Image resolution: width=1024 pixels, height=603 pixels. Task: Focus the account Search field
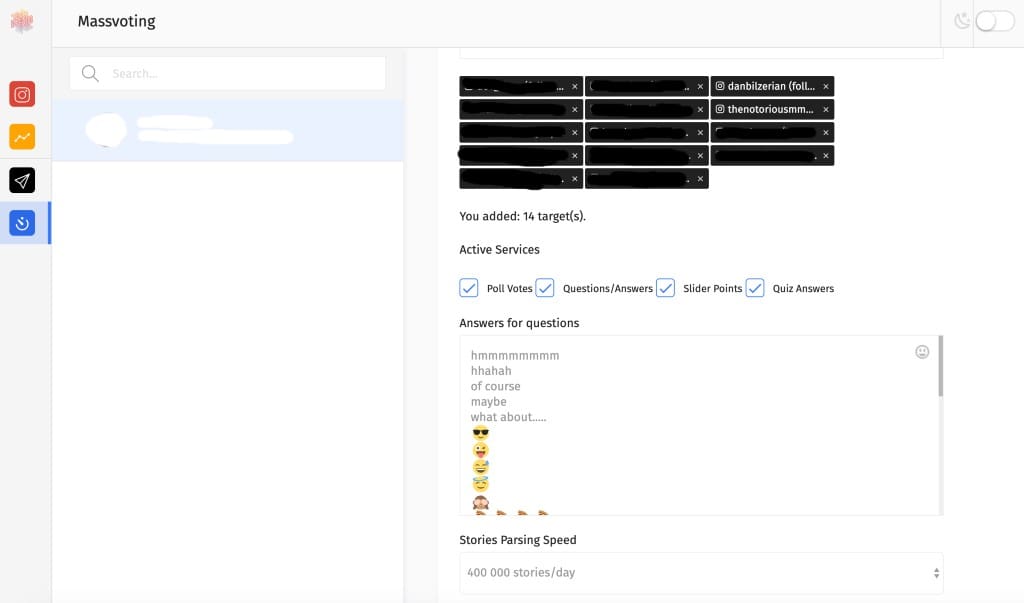point(227,73)
